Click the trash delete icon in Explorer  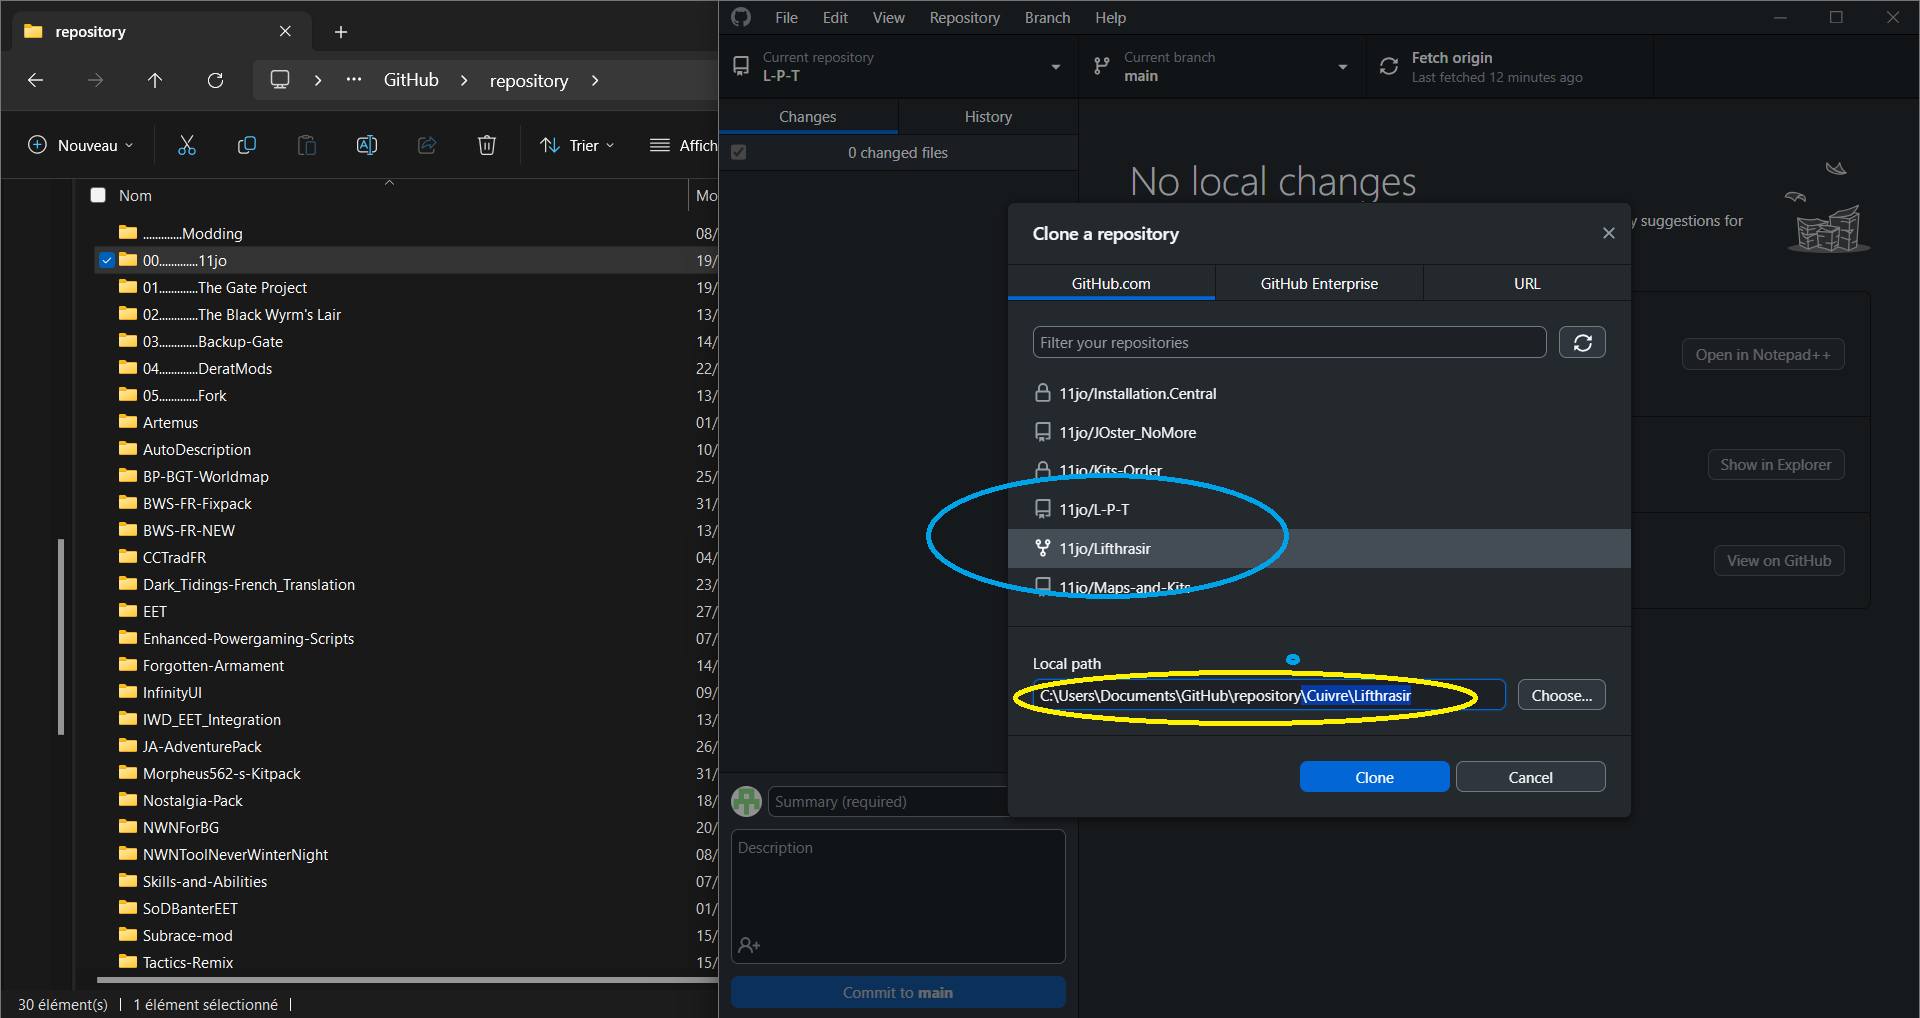[x=487, y=145]
